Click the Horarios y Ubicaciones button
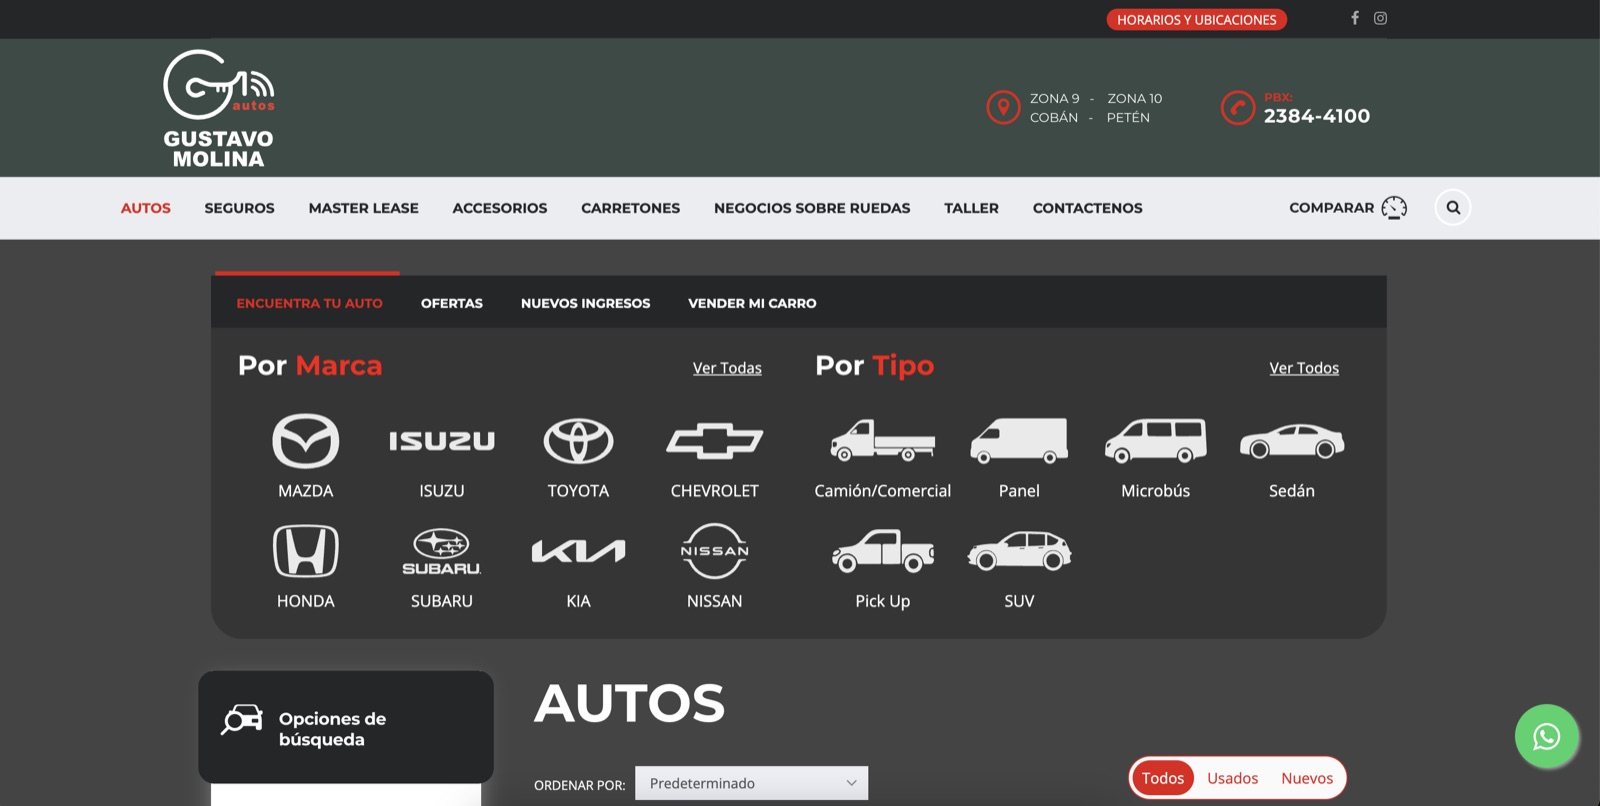The width and height of the screenshot is (1600, 806). click(x=1197, y=19)
